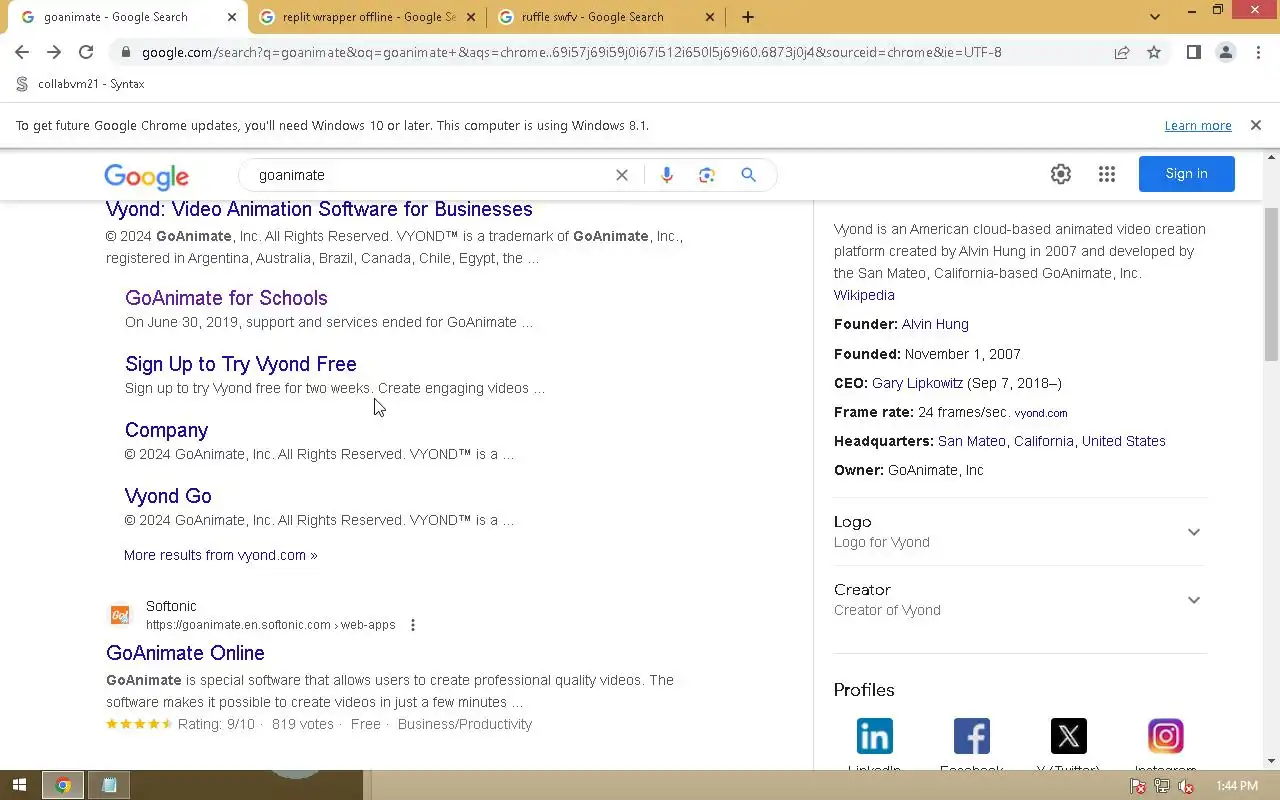Open the Chrome side panel
The width and height of the screenshot is (1280, 800).
coord(1193,52)
